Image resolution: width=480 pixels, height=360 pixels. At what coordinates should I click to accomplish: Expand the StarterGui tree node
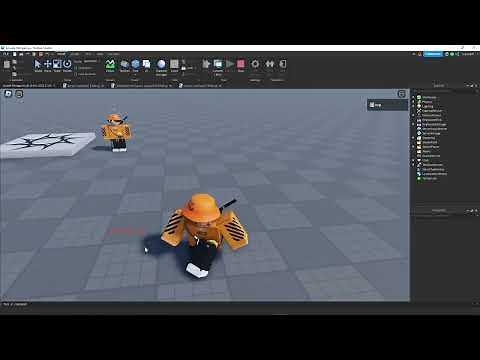pos(414,138)
